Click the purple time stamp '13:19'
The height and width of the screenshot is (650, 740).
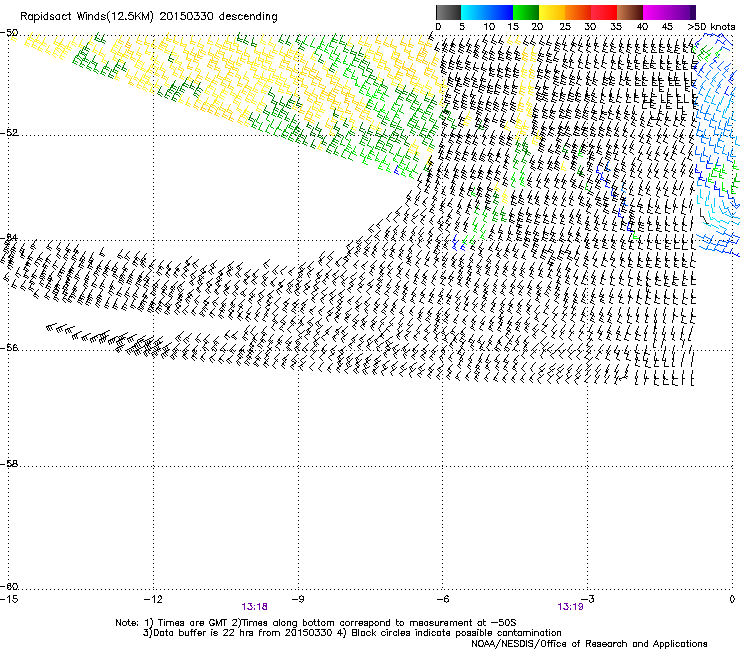tap(570, 607)
